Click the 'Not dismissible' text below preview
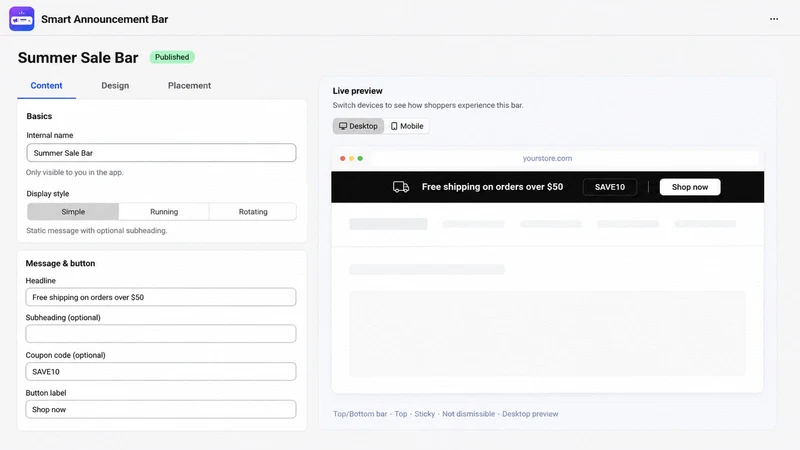 468,414
